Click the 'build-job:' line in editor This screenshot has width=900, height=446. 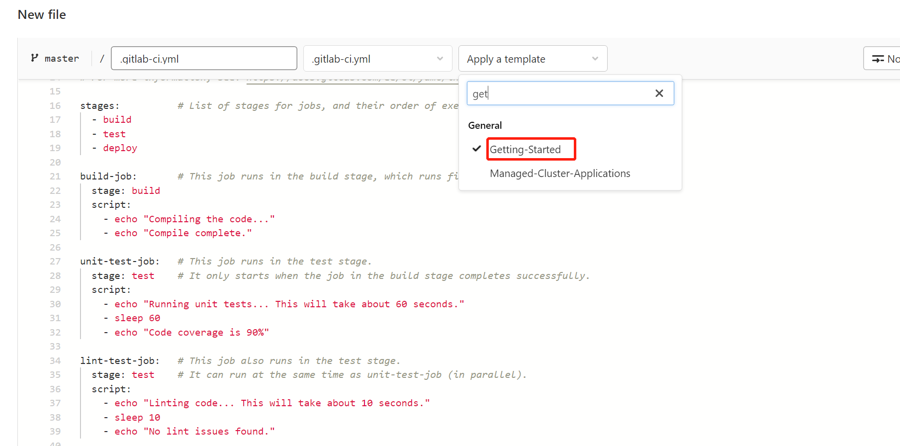(x=108, y=176)
